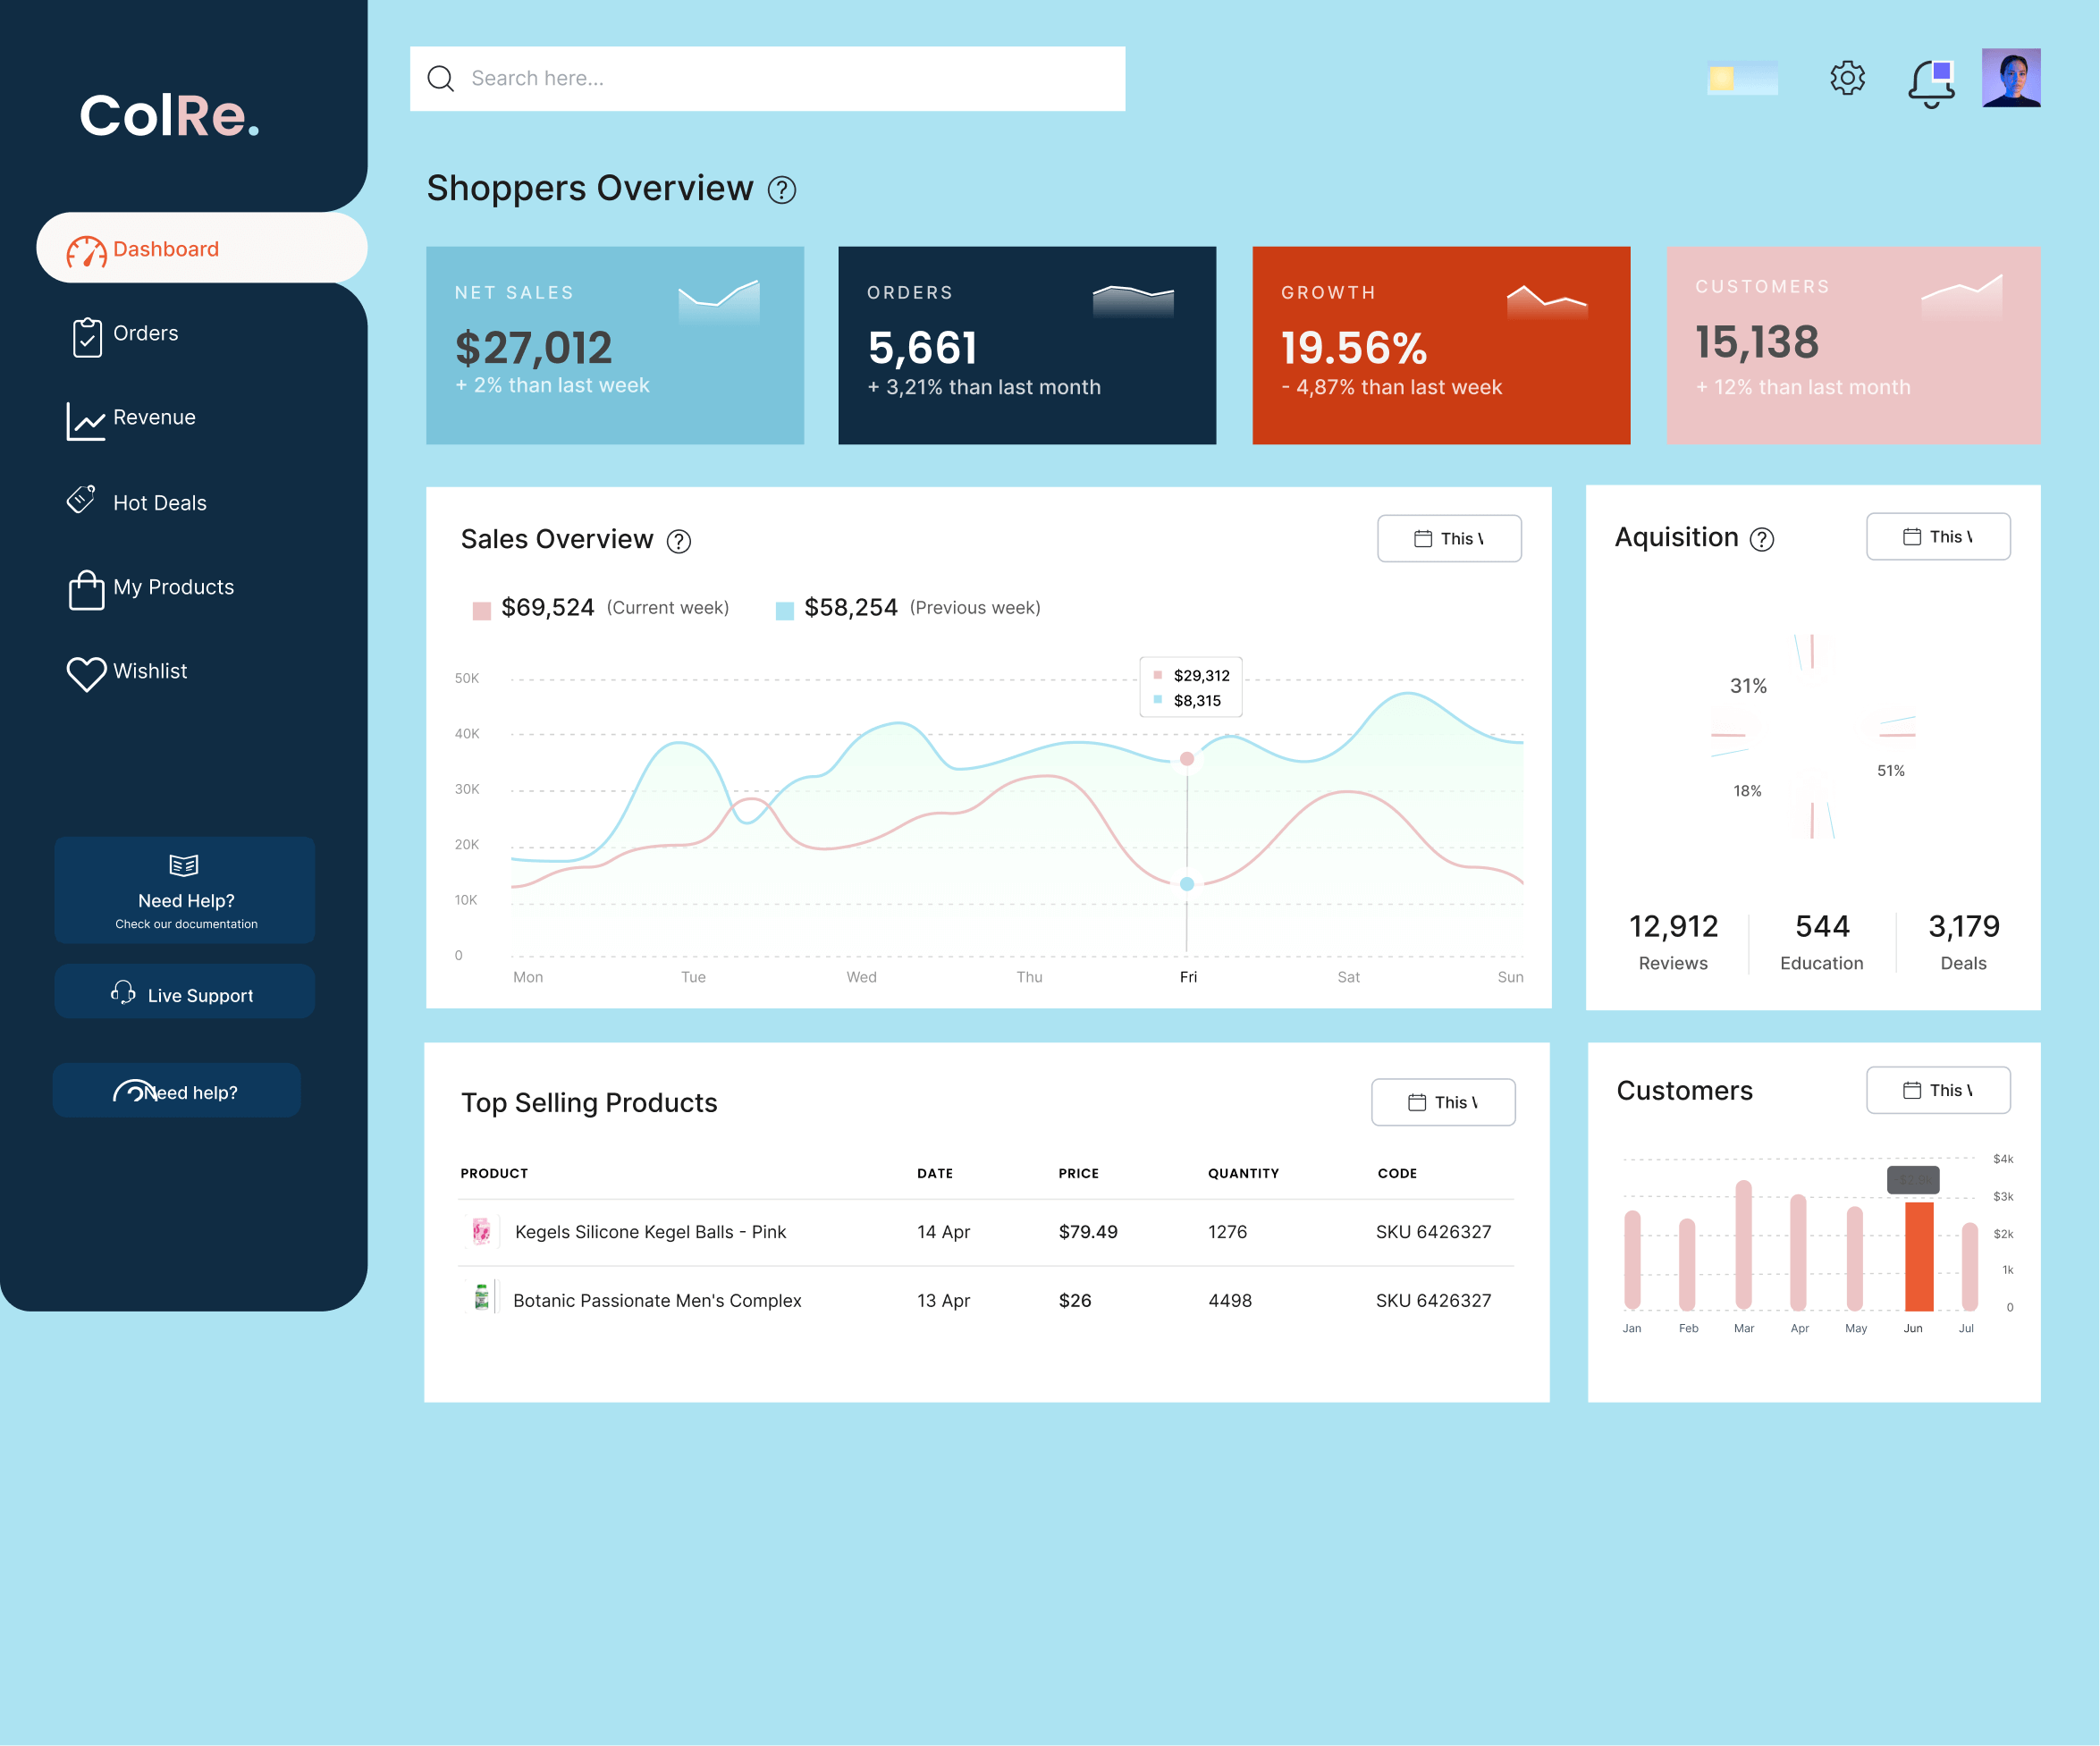Click the Wishlist heart icon
2100x1746 pixels.
click(x=86, y=673)
